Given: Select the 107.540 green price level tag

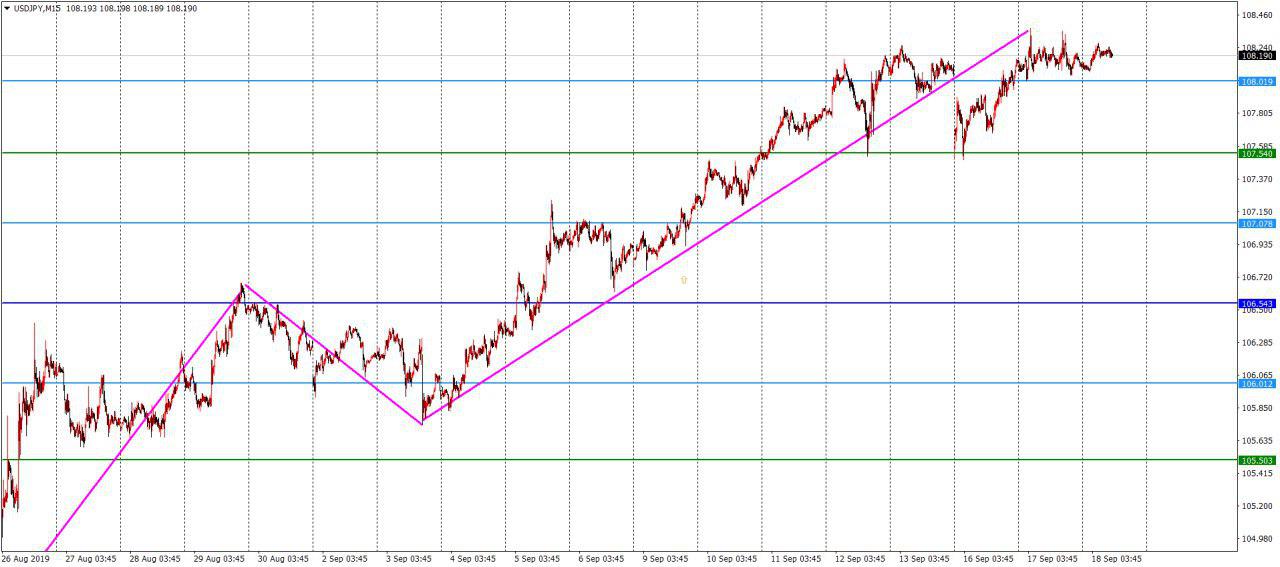Looking at the screenshot, I should click(x=1257, y=153).
